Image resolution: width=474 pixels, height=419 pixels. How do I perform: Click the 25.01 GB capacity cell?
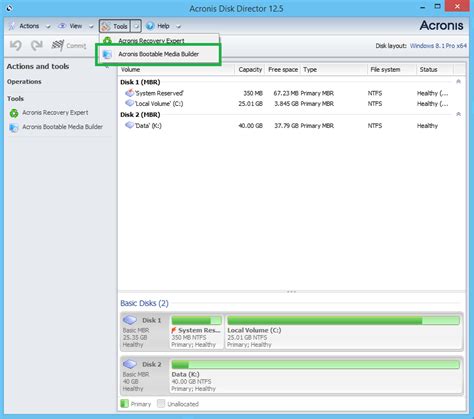tap(251, 104)
